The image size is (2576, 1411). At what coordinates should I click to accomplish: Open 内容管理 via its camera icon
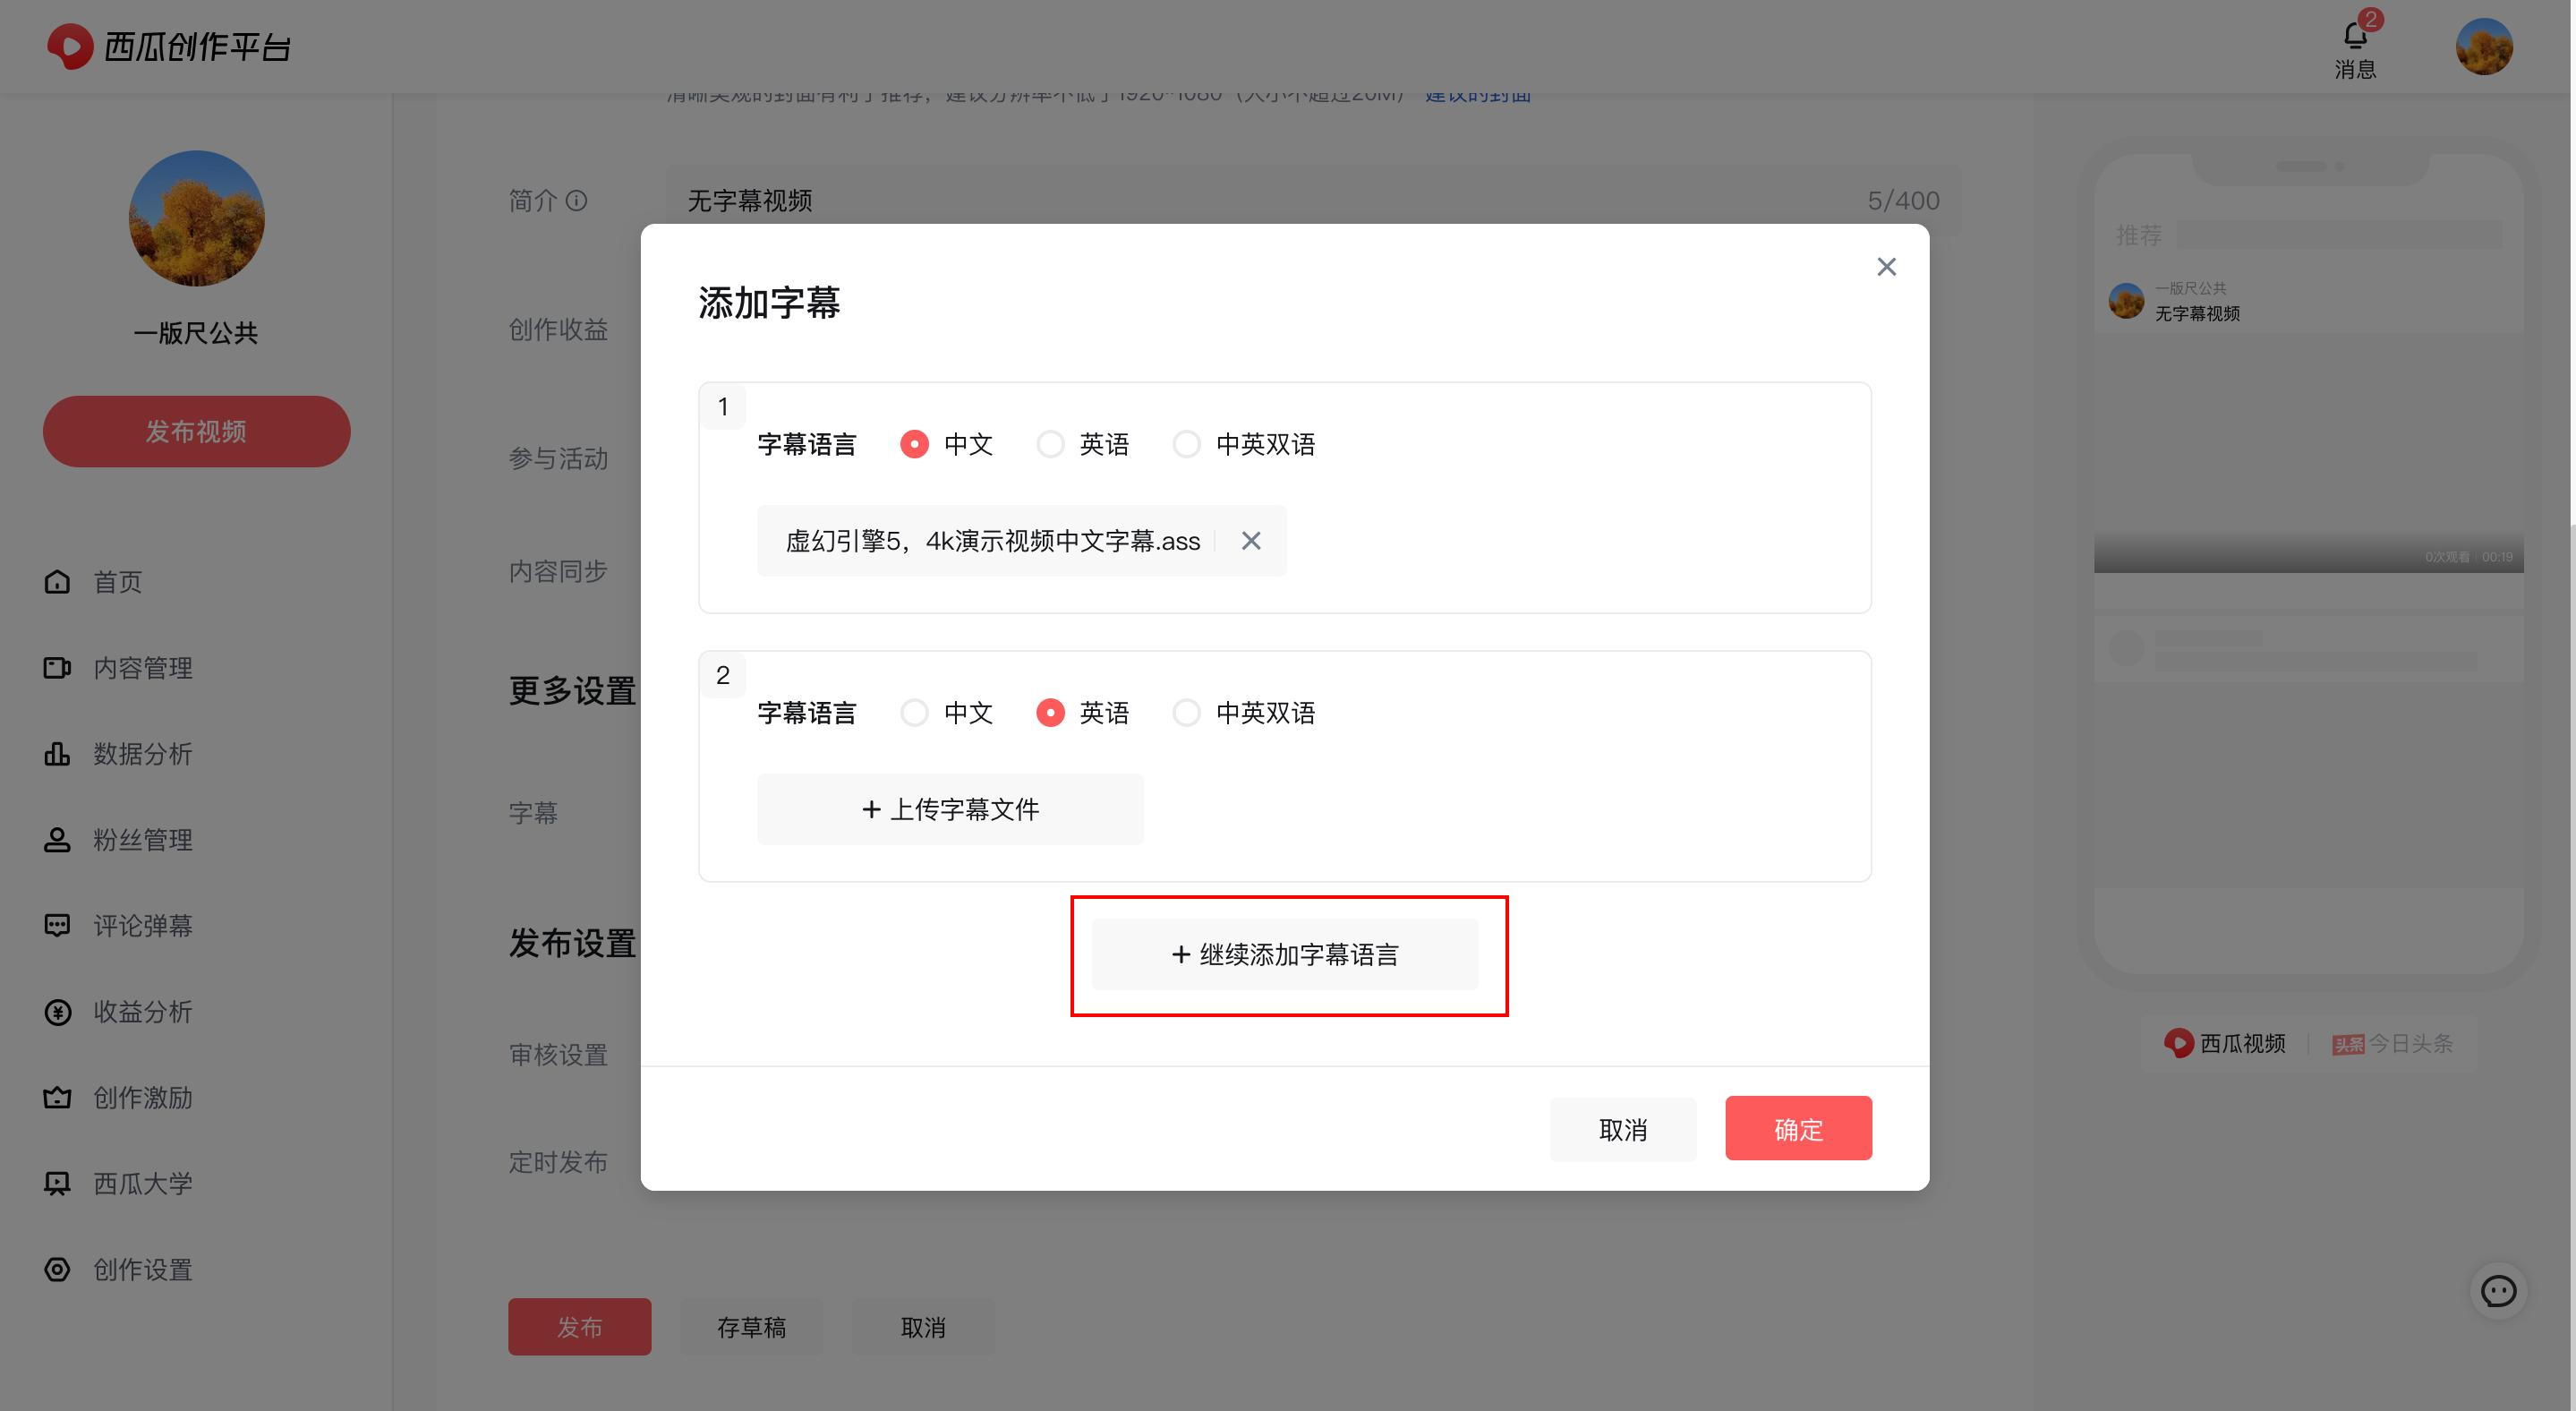click(x=57, y=668)
